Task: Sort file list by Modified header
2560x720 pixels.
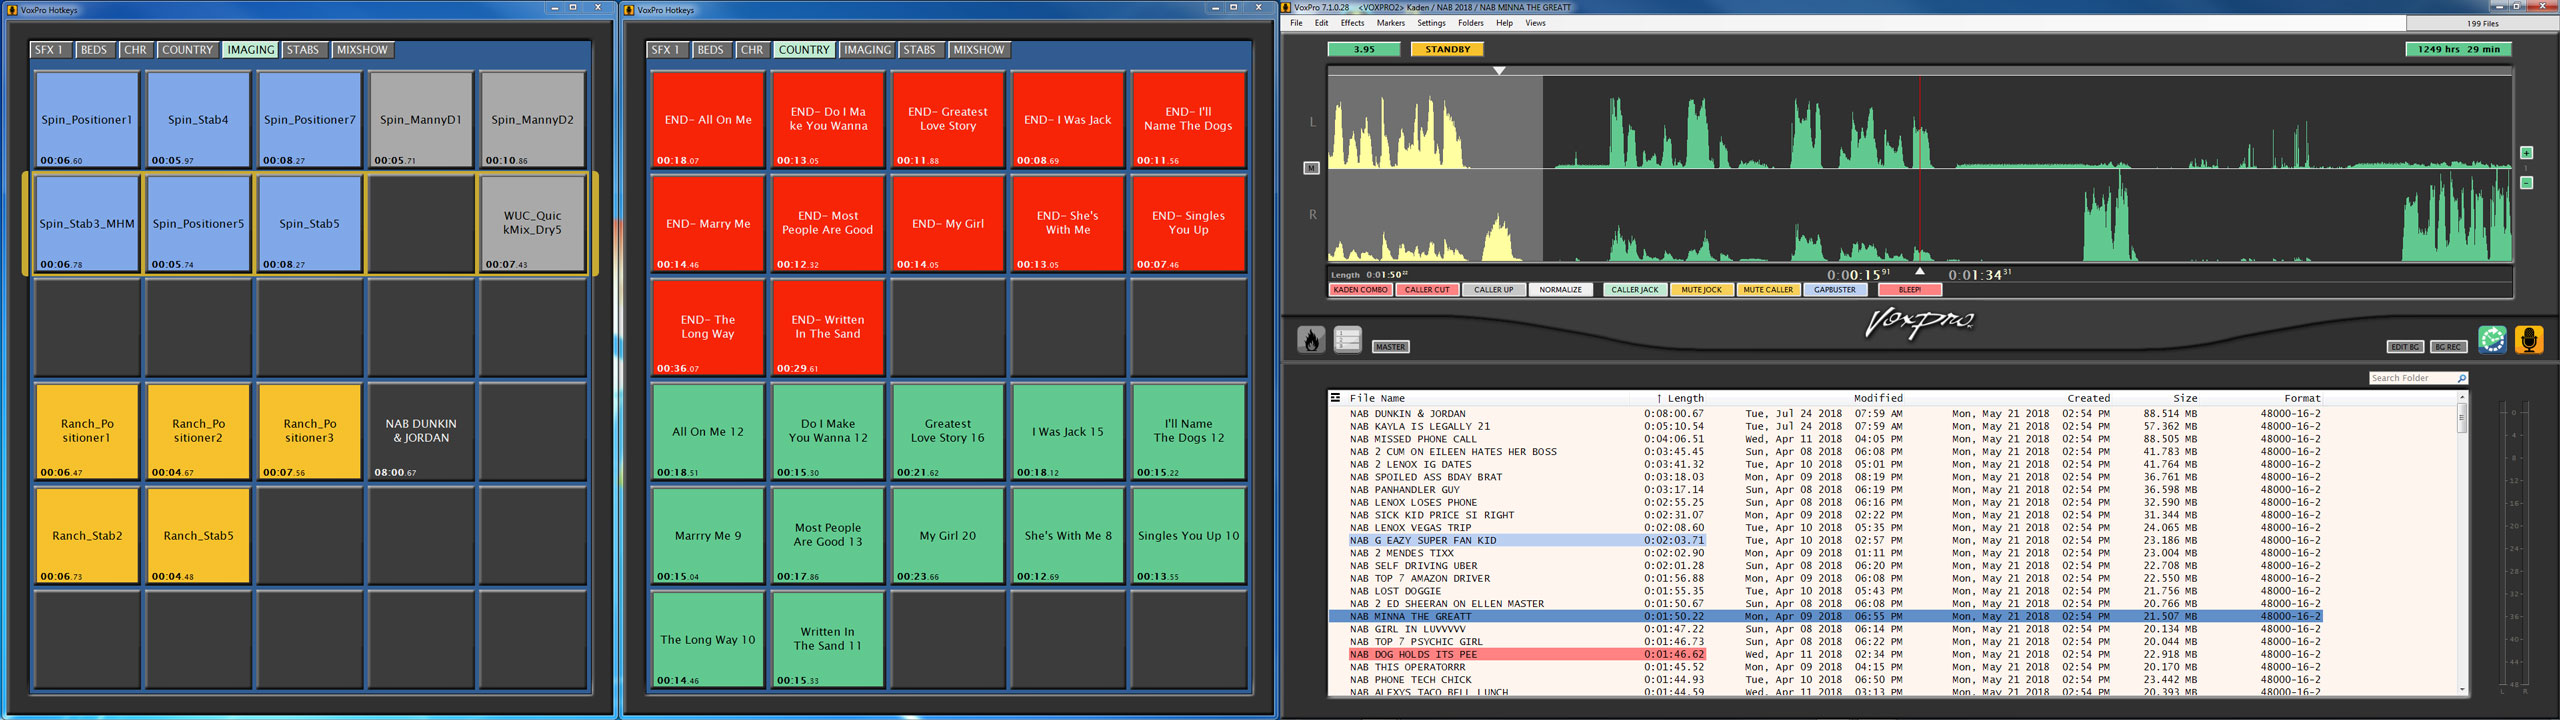Action: (1878, 398)
